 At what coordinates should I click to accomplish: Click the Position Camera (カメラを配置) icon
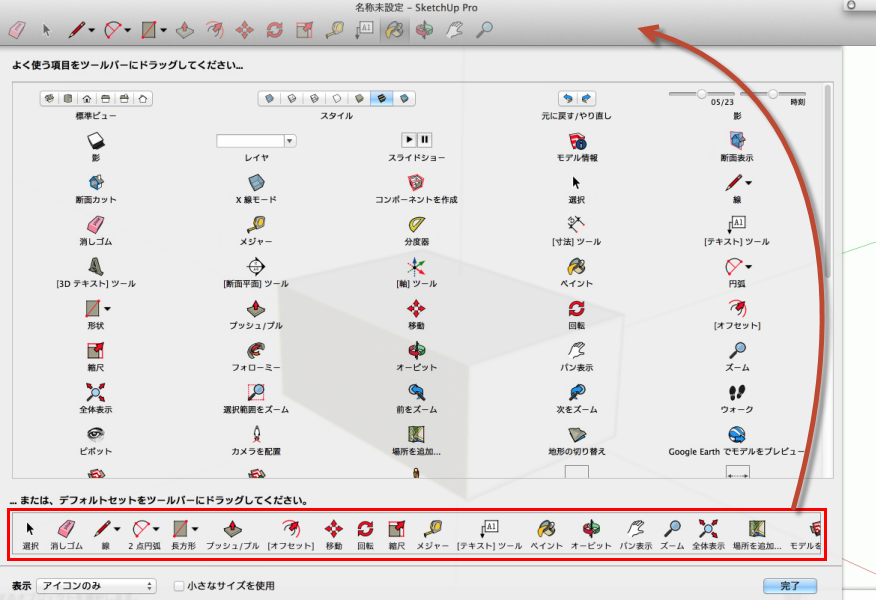click(256, 434)
